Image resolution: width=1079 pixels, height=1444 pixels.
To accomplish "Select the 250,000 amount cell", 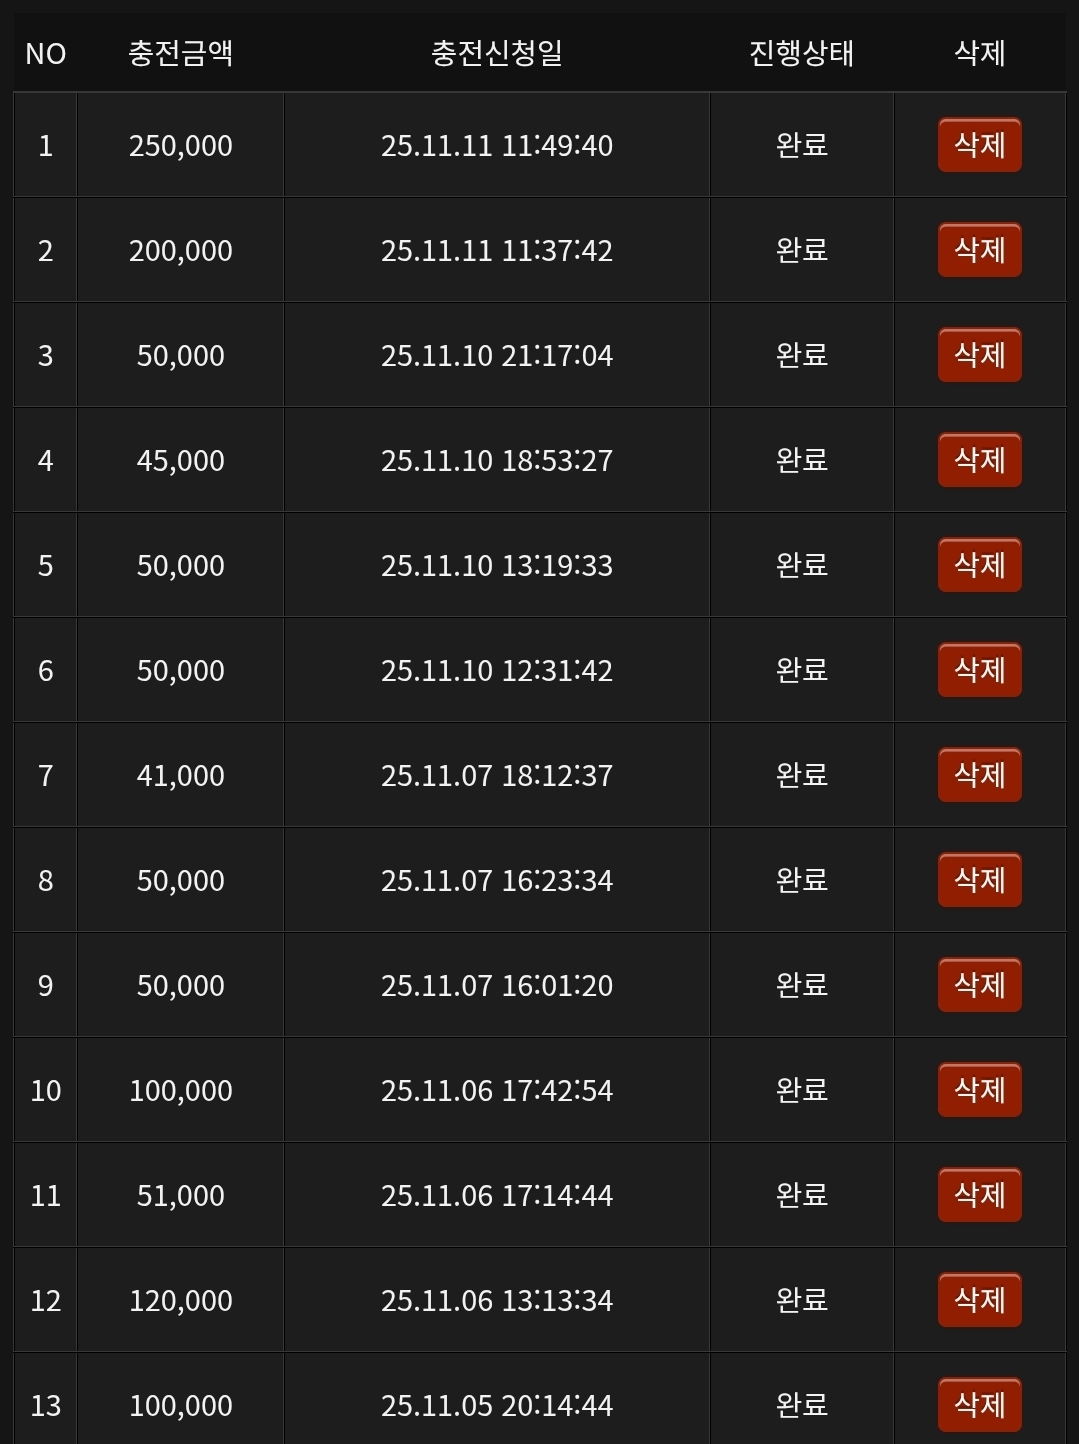I will [x=180, y=146].
